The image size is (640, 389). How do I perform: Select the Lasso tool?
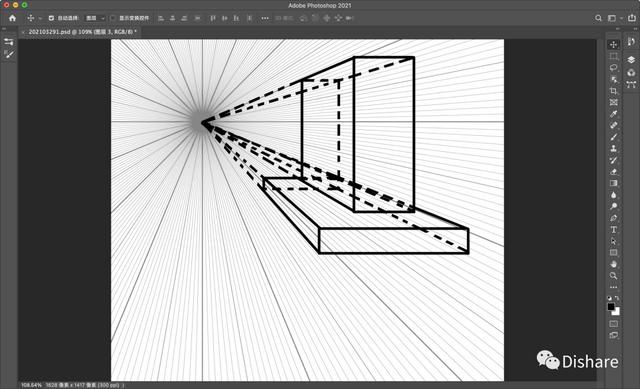(x=613, y=67)
